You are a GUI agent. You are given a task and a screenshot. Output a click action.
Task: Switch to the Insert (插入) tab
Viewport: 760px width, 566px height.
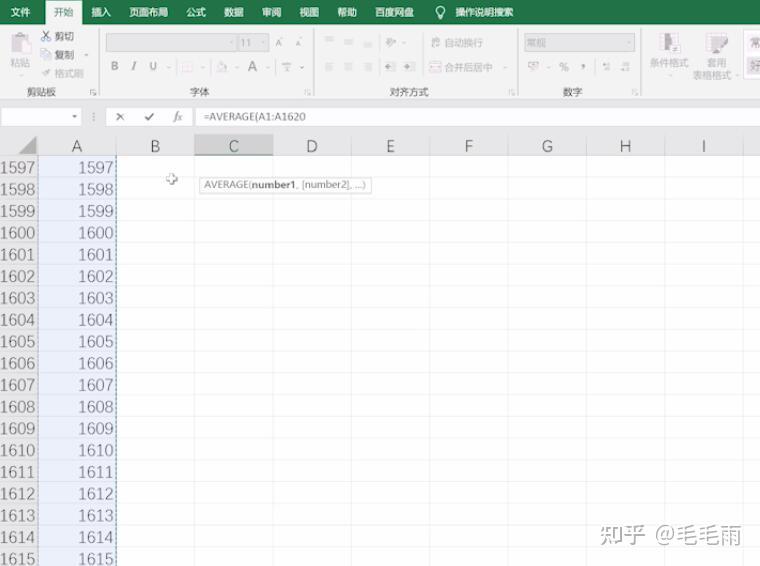(101, 12)
